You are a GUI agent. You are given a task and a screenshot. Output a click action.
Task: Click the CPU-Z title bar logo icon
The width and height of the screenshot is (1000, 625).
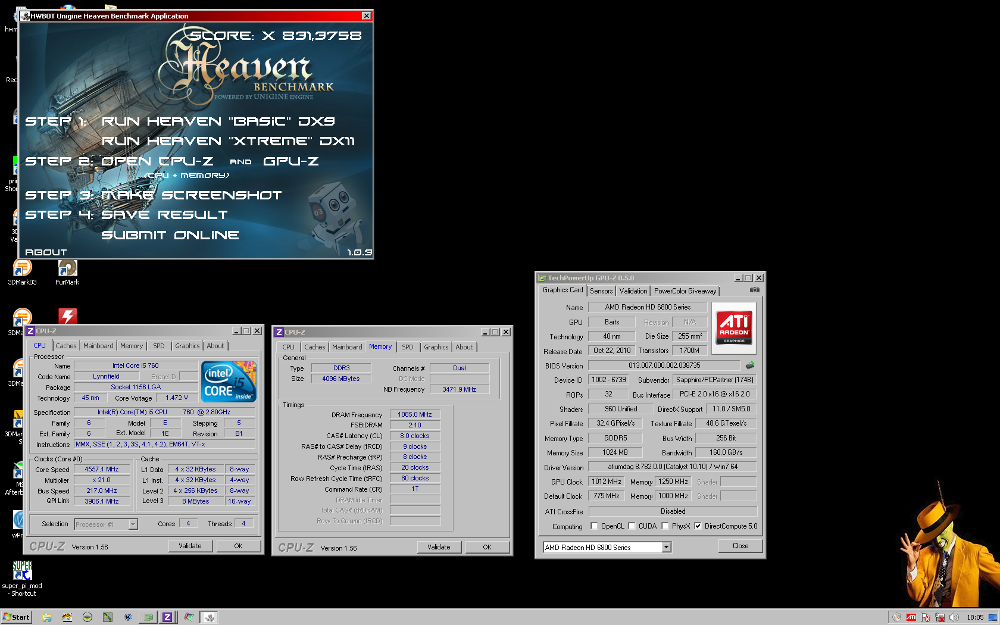click(x=30, y=331)
